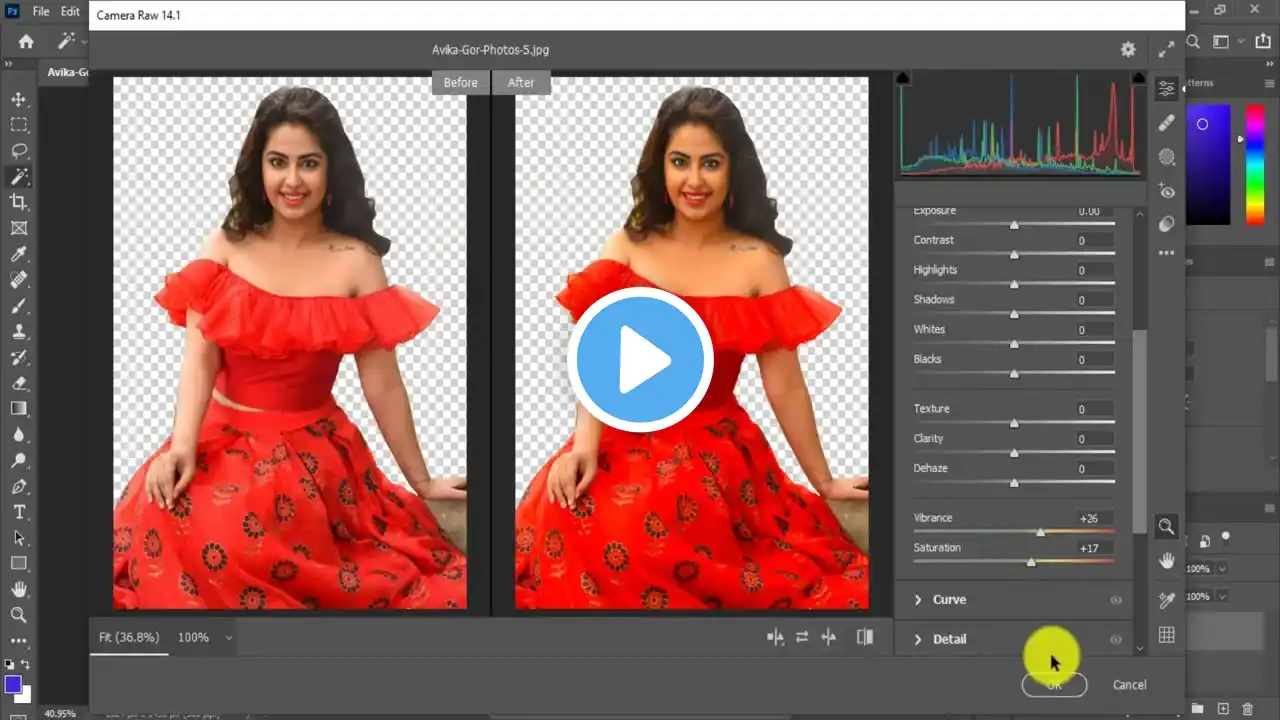Open the File menu
1280x720 pixels.
click(x=41, y=11)
